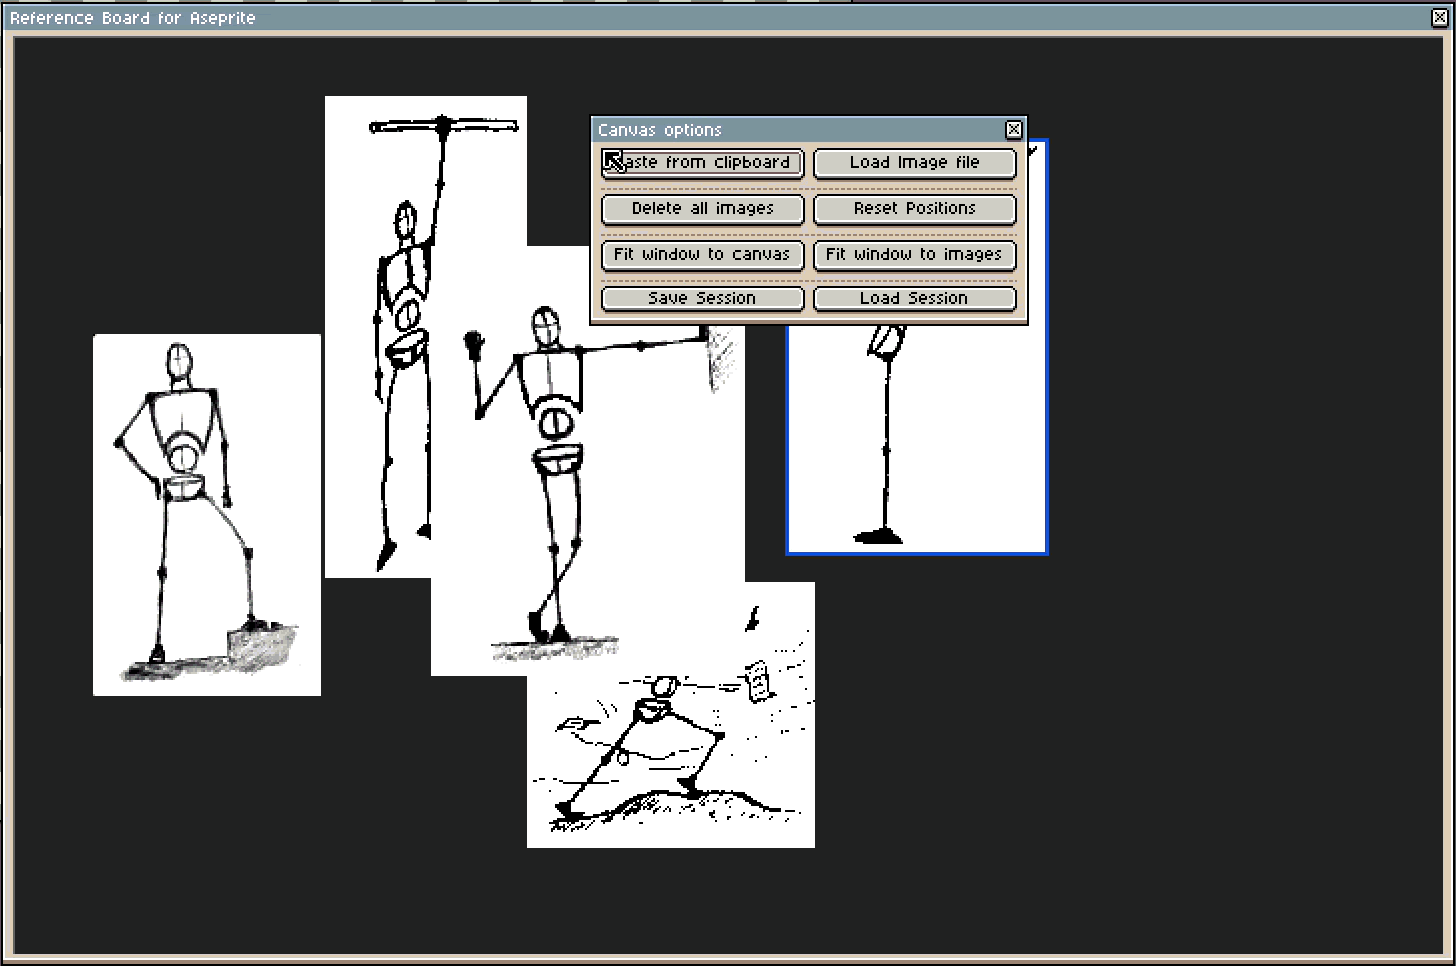Load Session from Canvas options
This screenshot has width=1456, height=966.
click(914, 299)
